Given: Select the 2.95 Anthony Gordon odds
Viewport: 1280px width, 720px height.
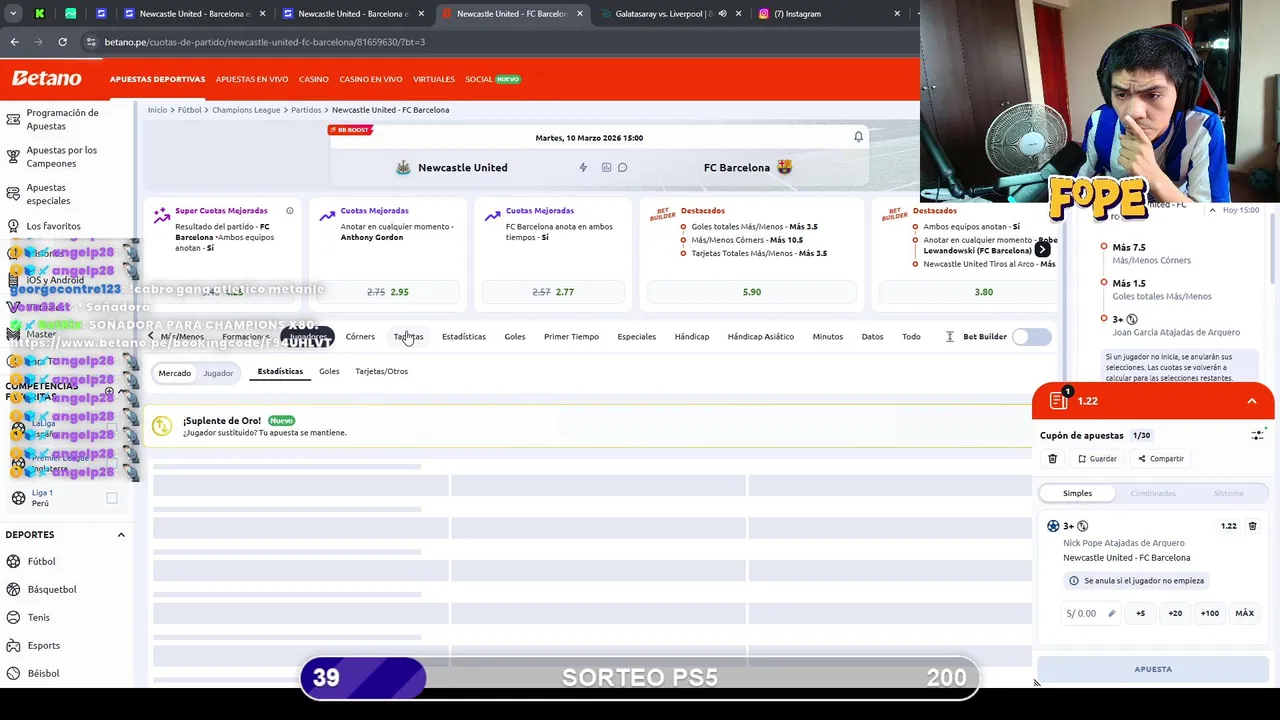Looking at the screenshot, I should click(x=387, y=292).
